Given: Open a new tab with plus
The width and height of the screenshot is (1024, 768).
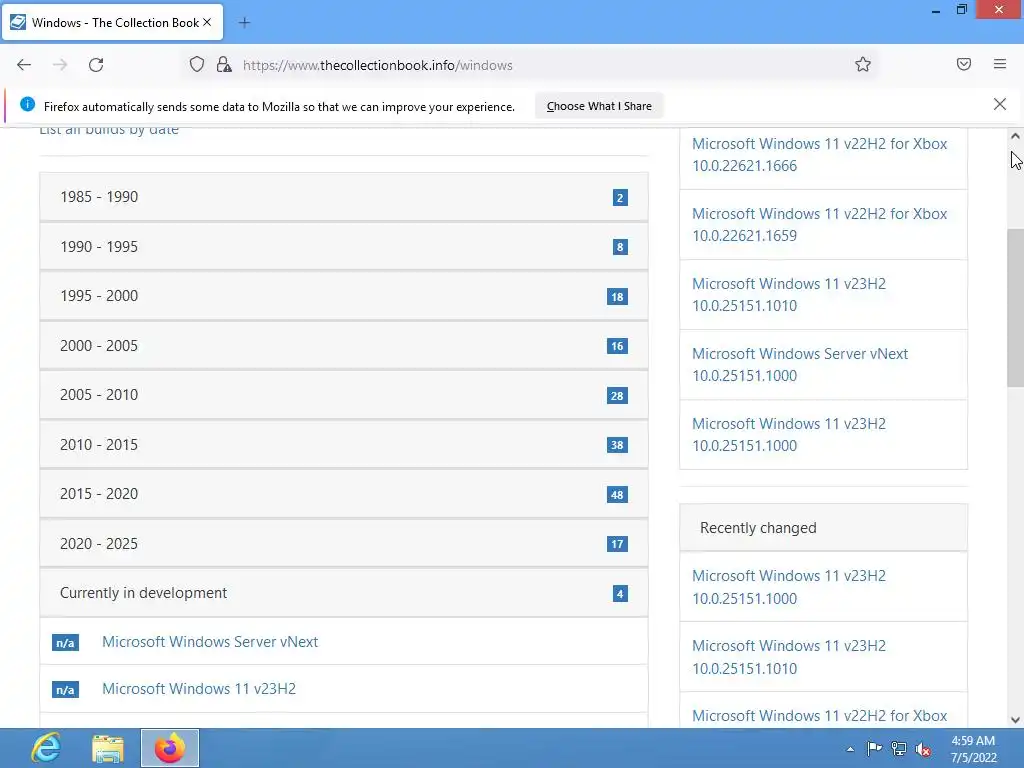Looking at the screenshot, I should coord(244,23).
